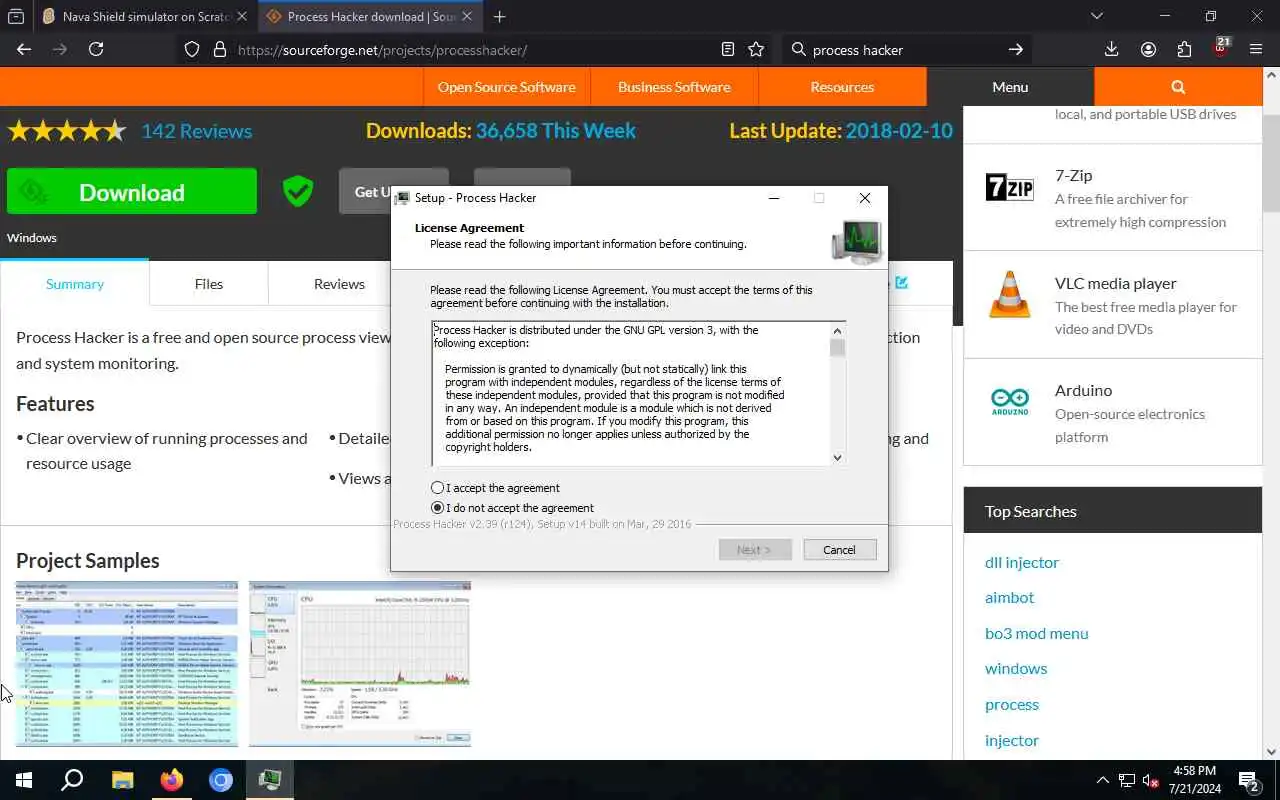
Task: Click the site padlock security icon
Action: pyautogui.click(x=220, y=49)
